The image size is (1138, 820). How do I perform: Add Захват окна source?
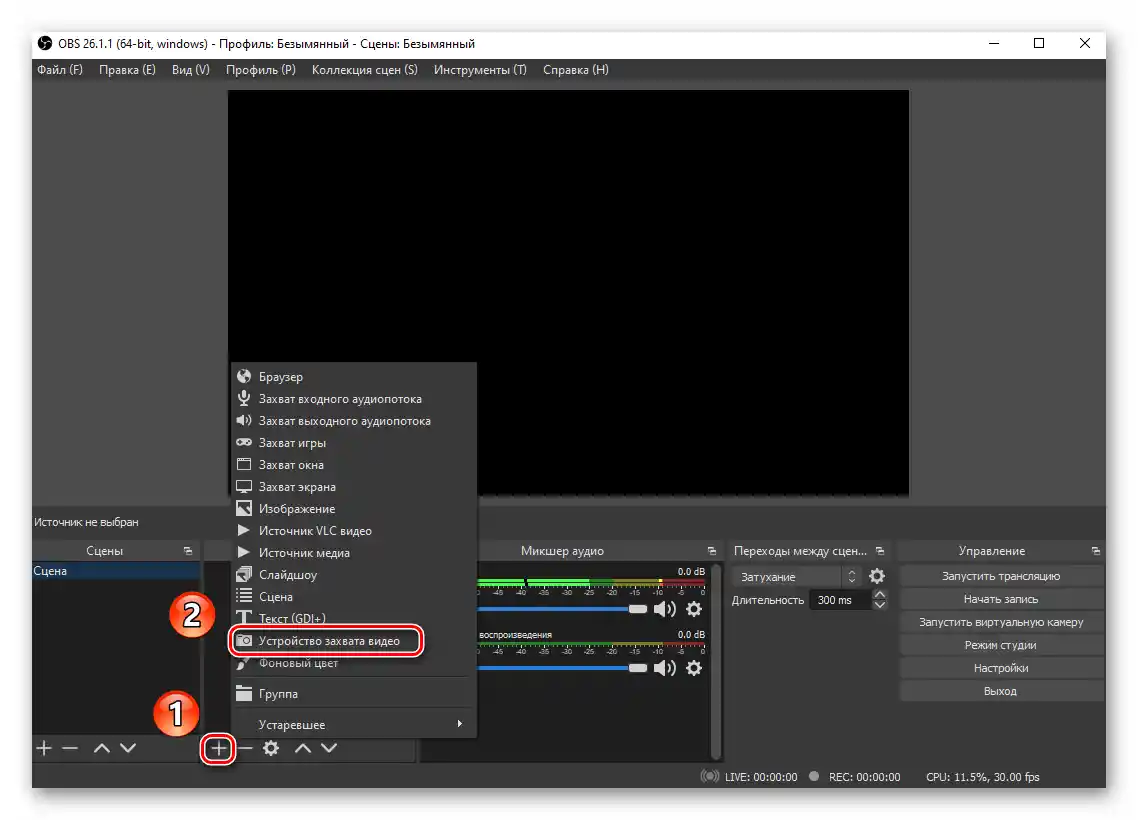(x=353, y=464)
